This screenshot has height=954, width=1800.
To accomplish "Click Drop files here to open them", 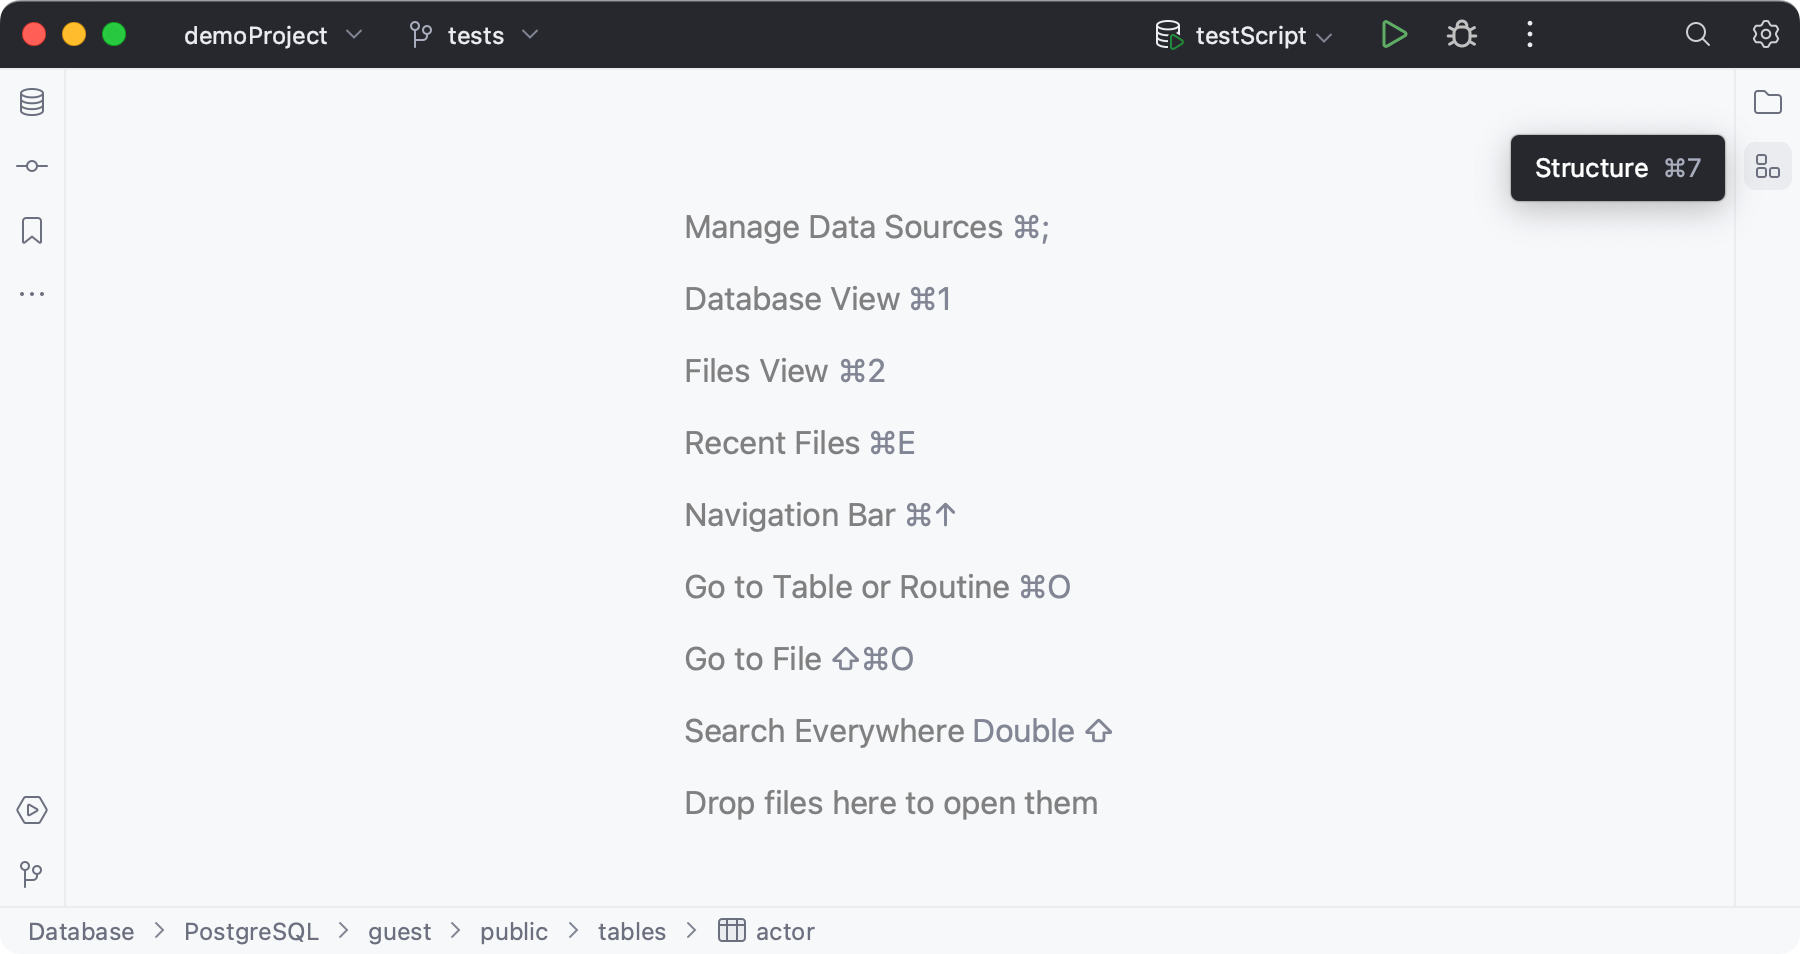I will (x=891, y=803).
